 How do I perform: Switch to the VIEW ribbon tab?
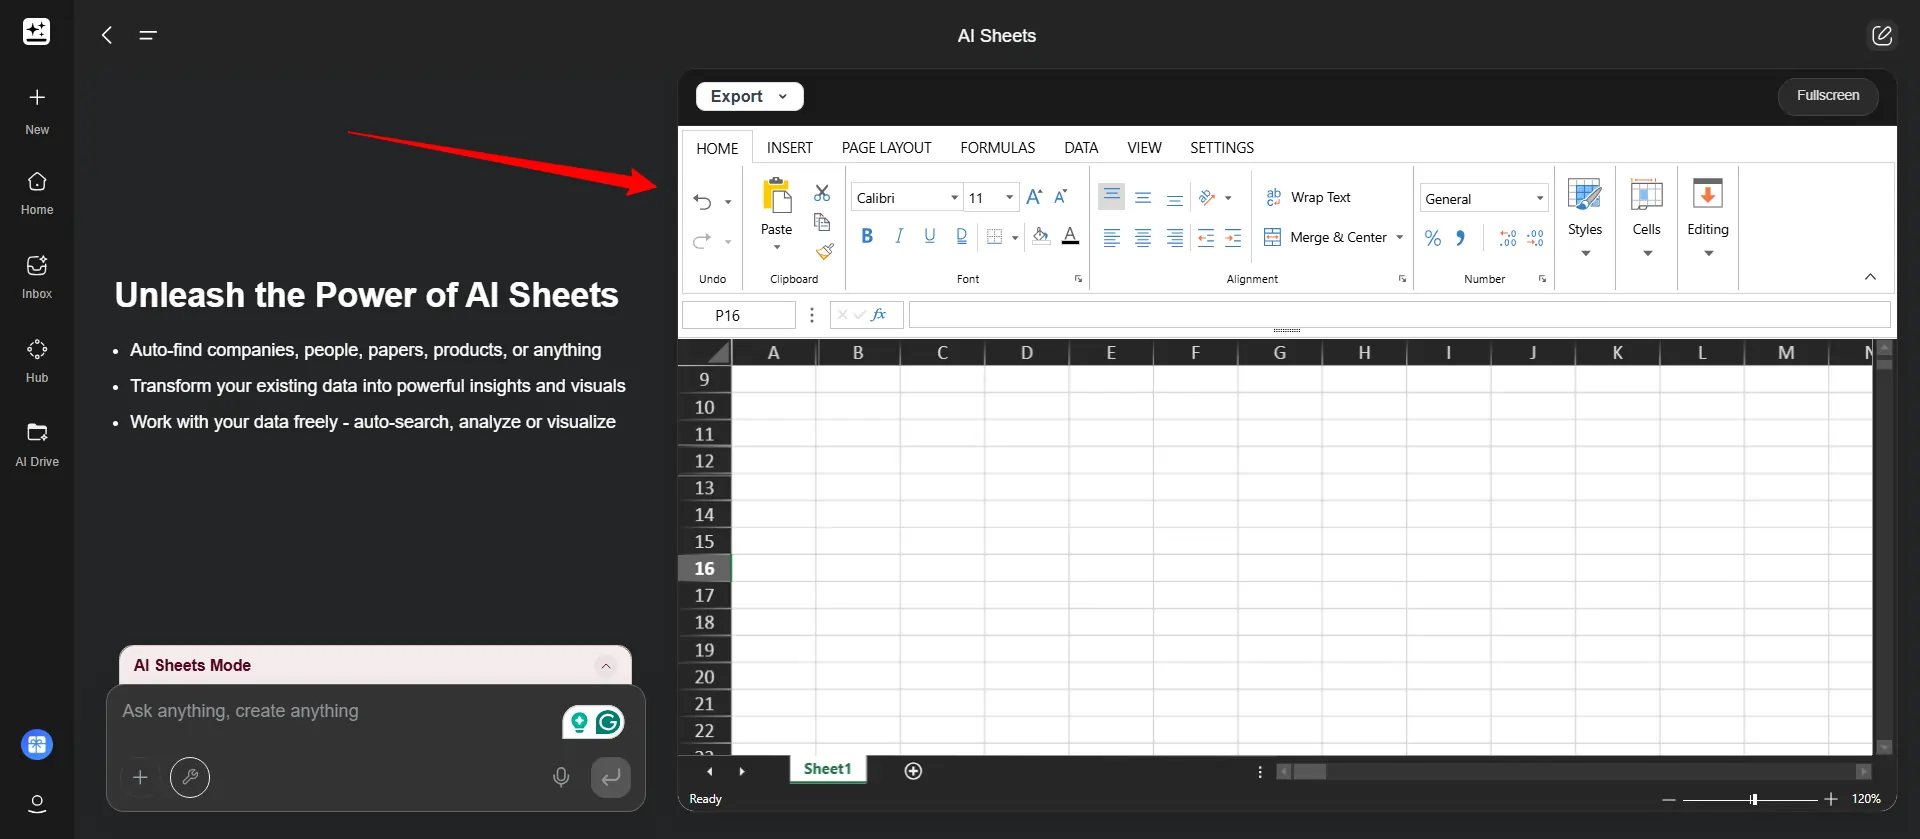pos(1144,148)
